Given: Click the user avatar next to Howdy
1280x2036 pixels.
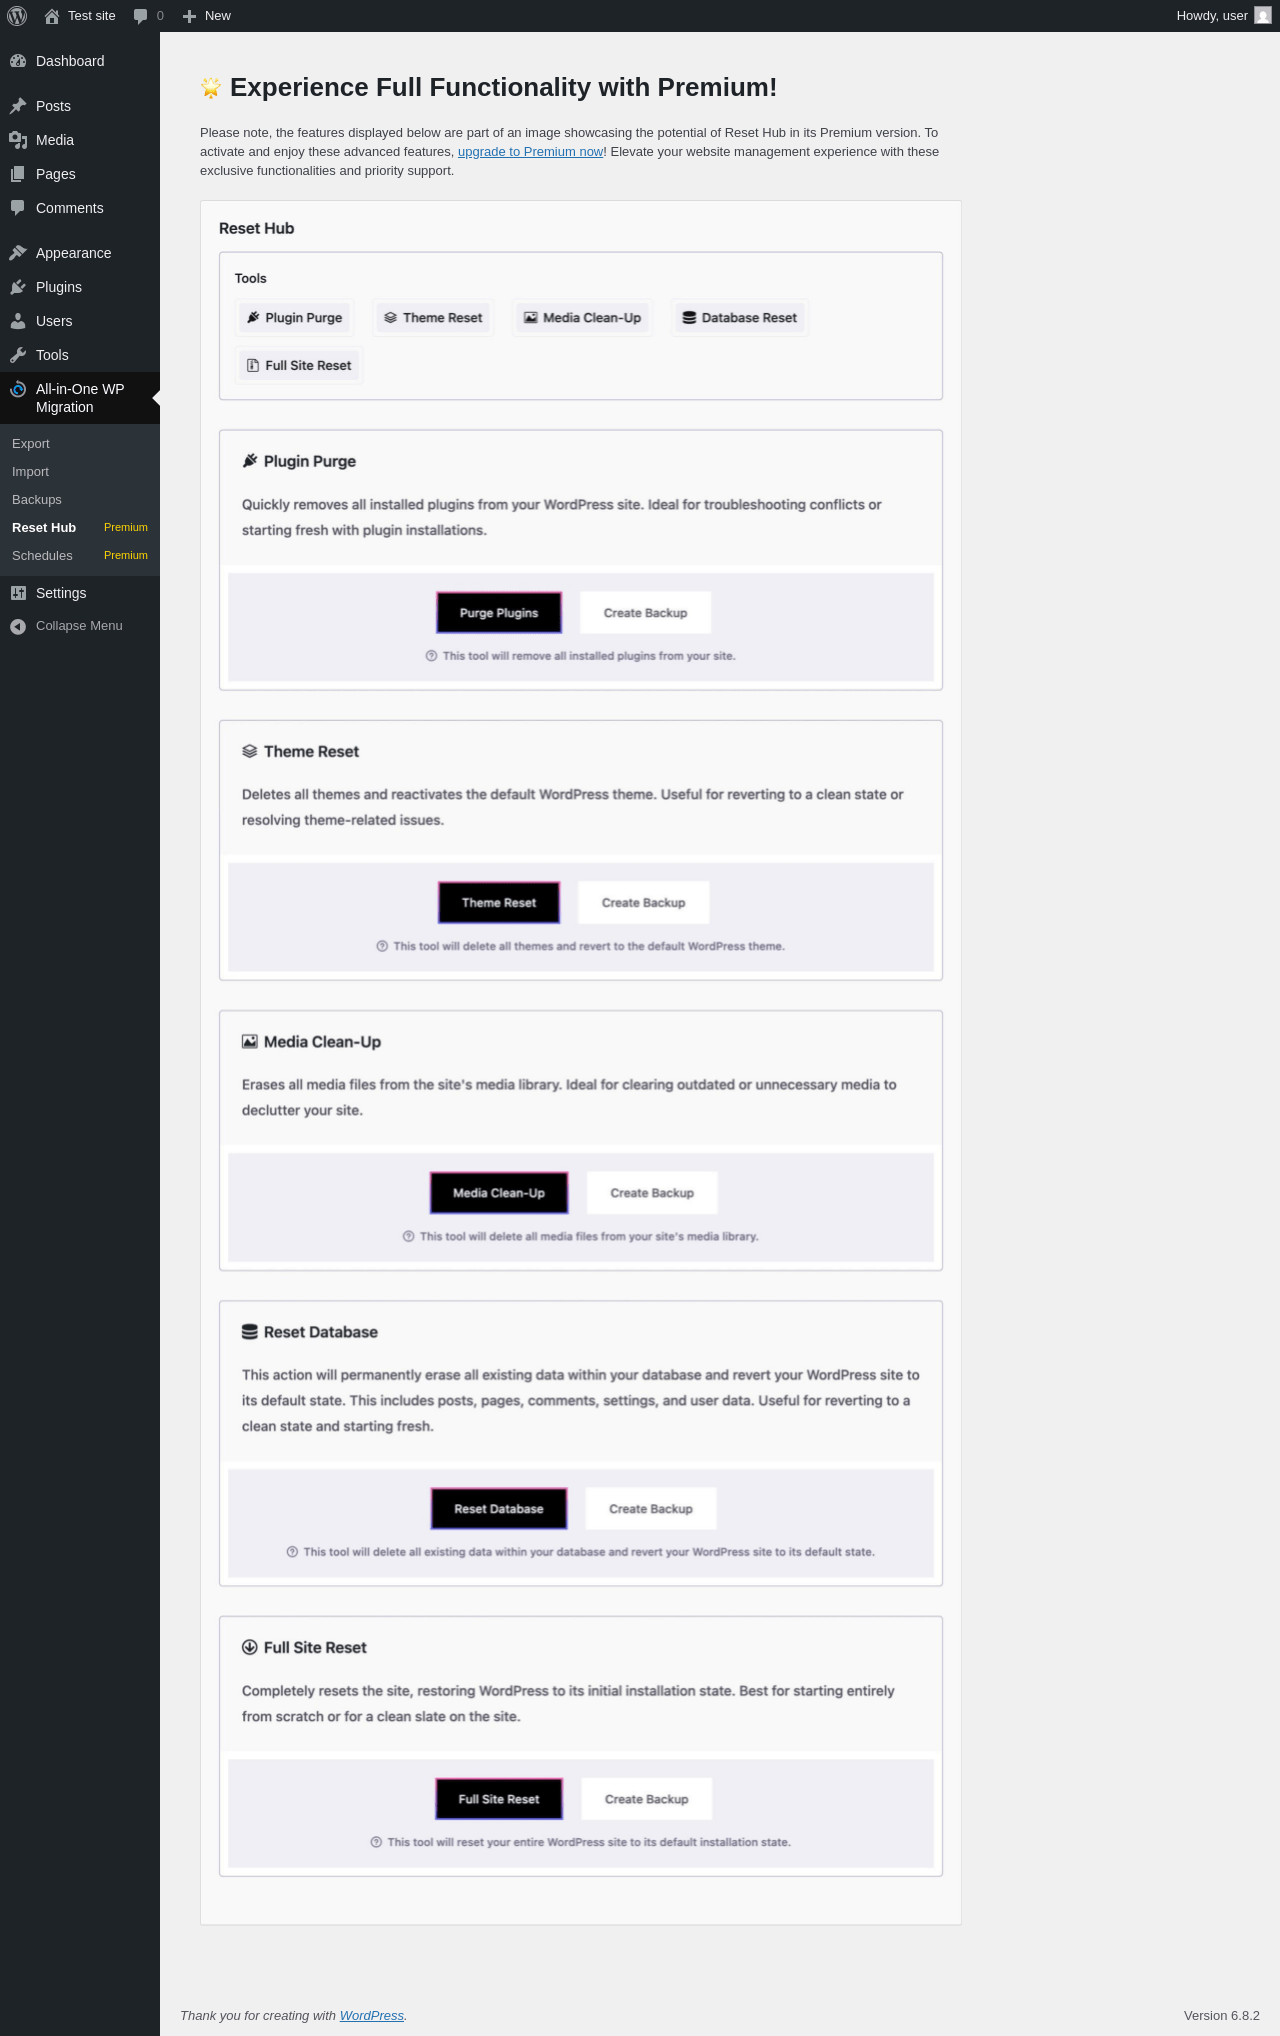Looking at the screenshot, I should pos(1263,16).
